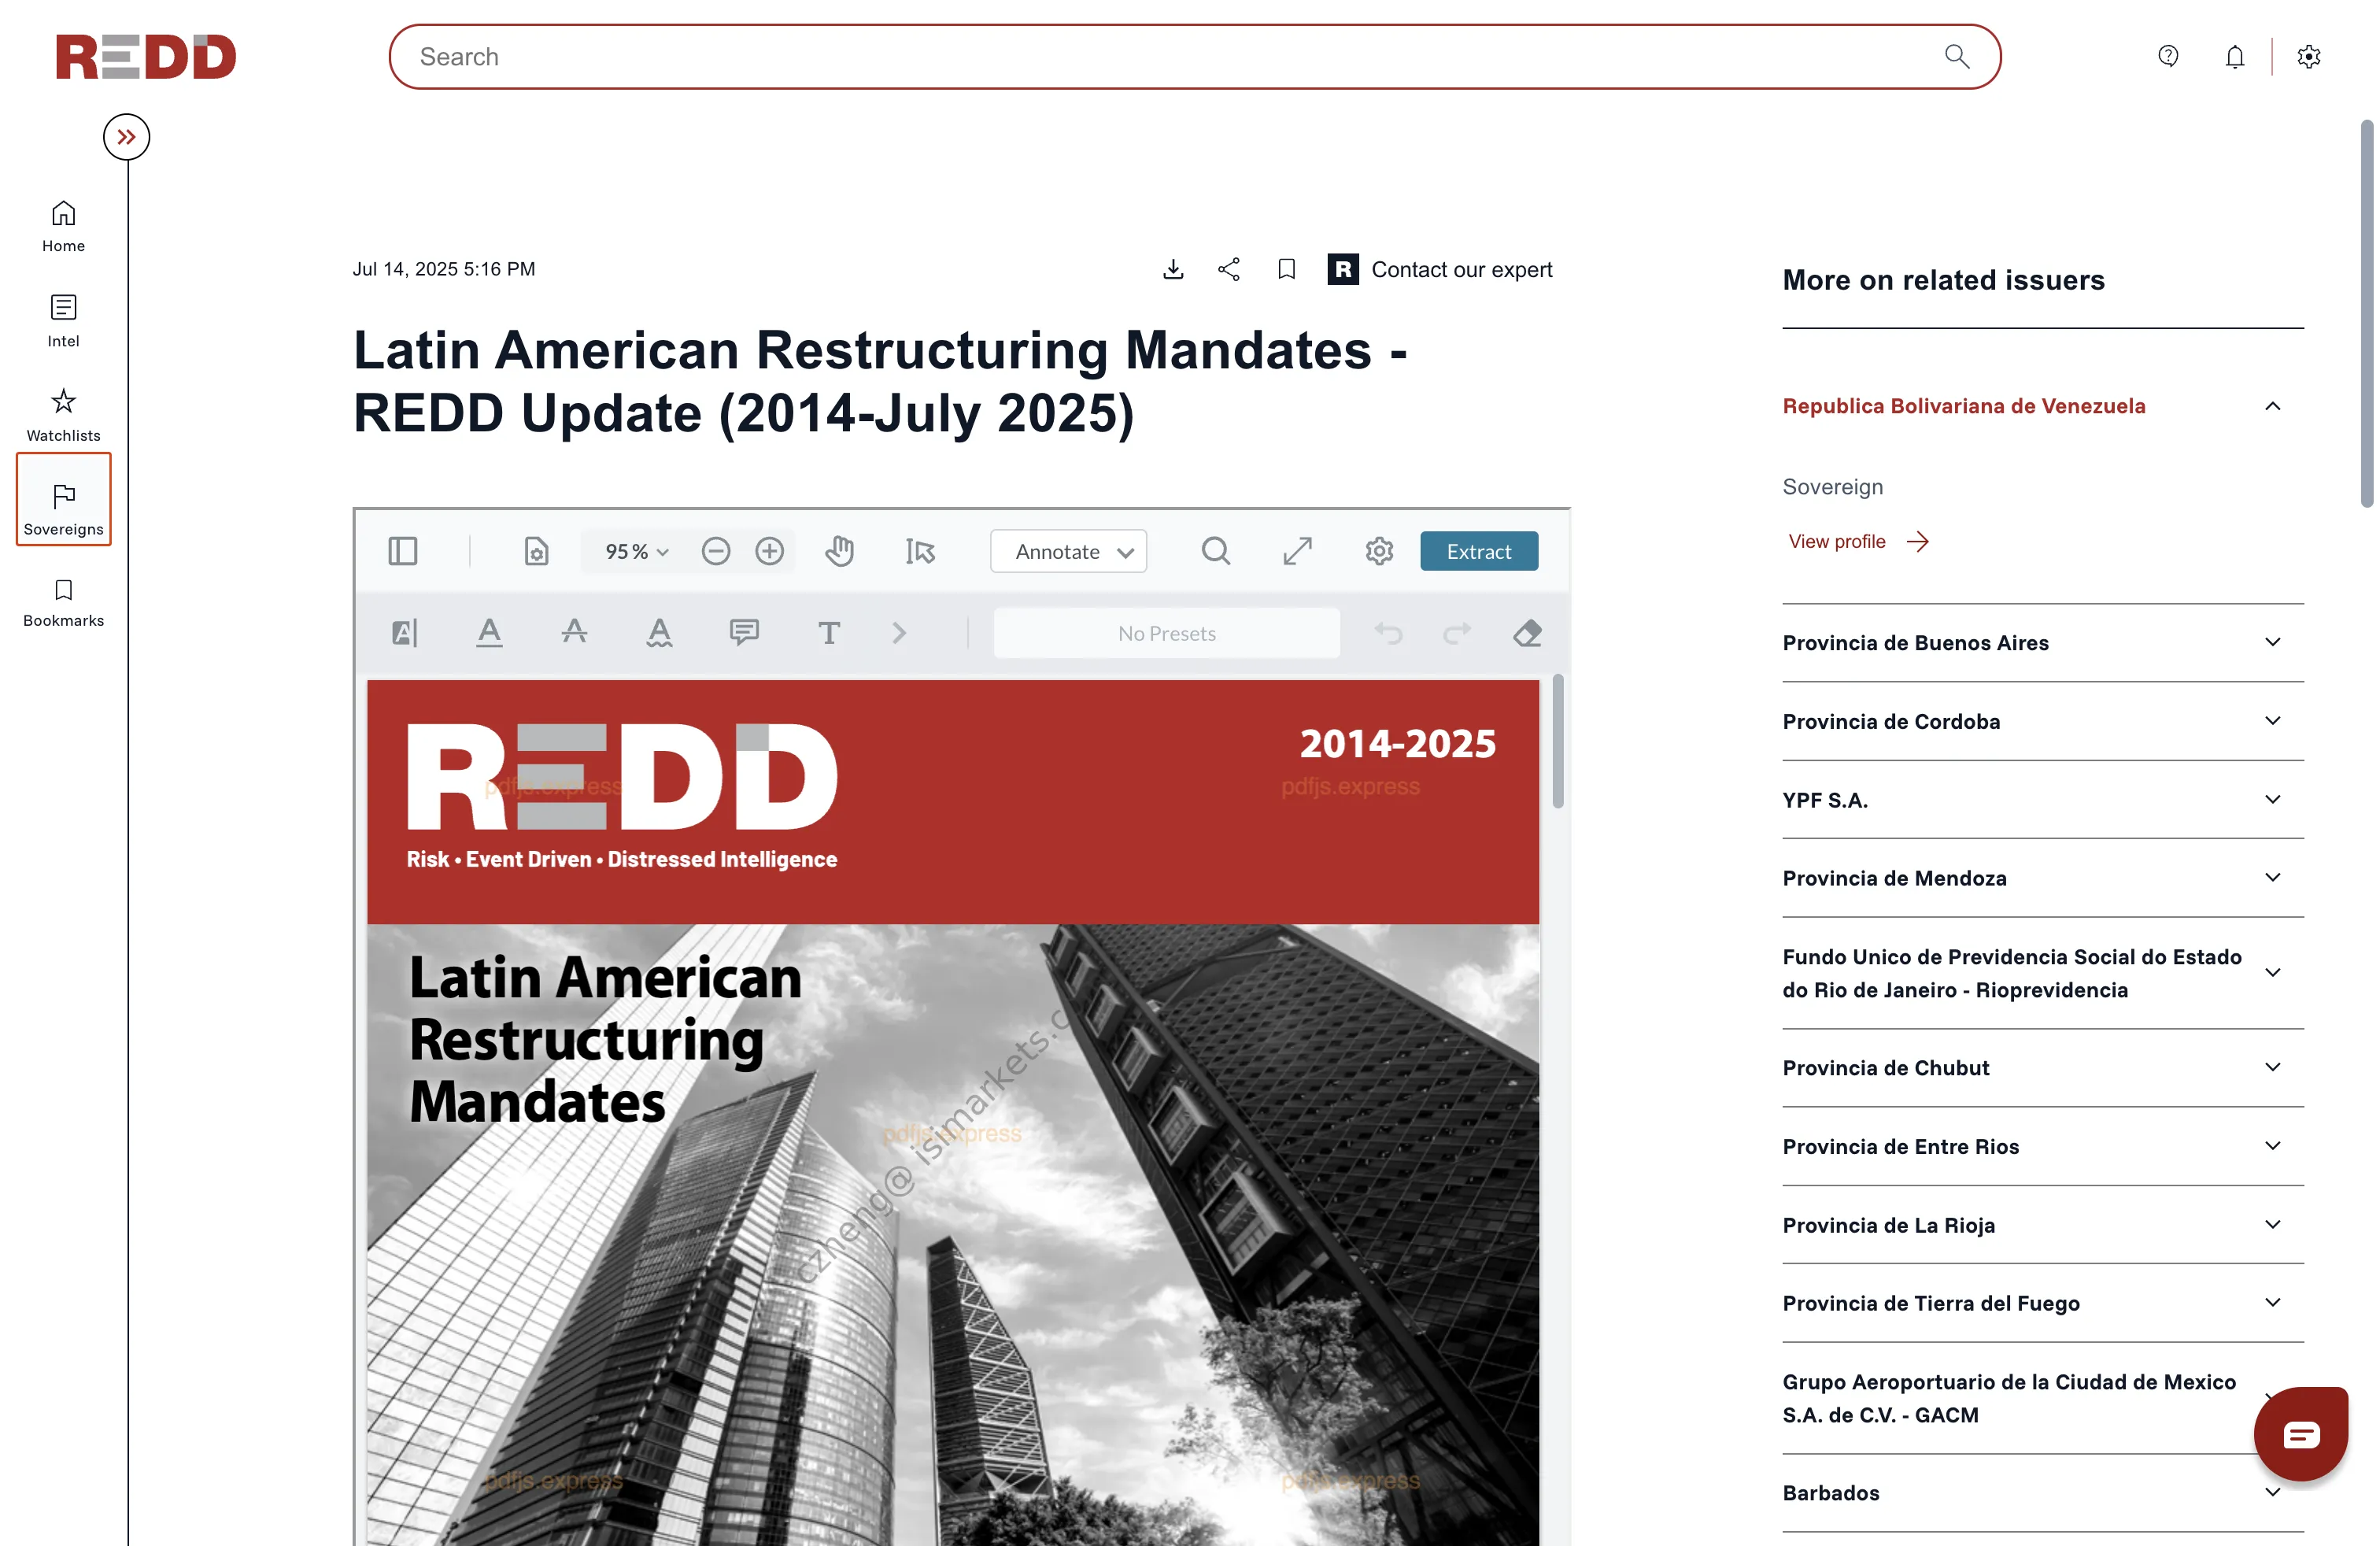Click the Extract button

[x=1478, y=551]
